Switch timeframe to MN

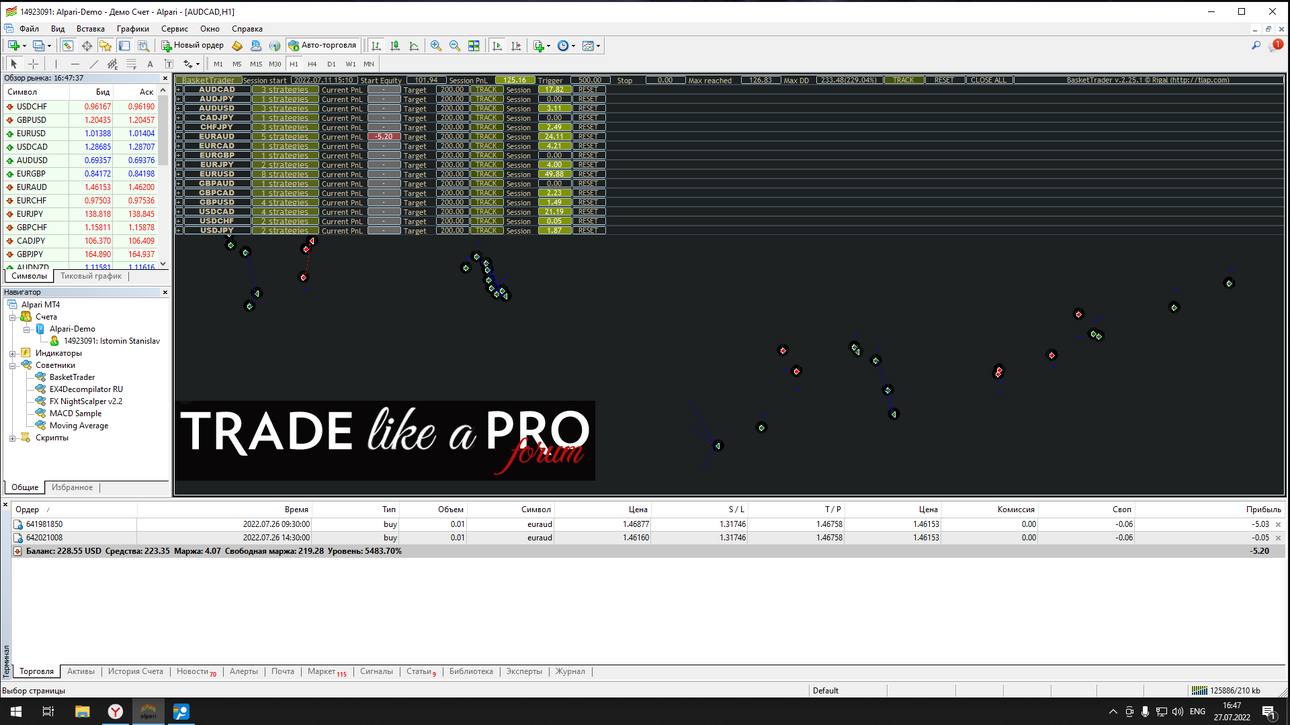(x=369, y=64)
